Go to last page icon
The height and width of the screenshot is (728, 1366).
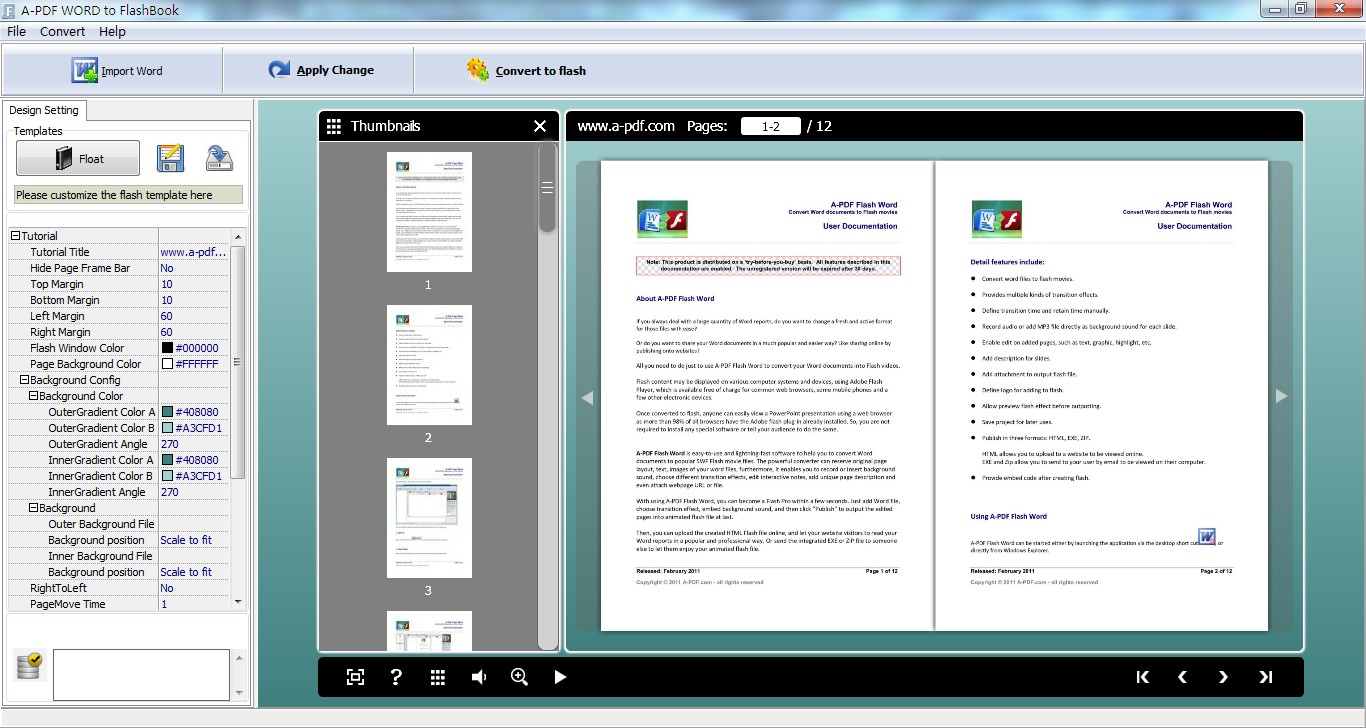[x=1265, y=677]
